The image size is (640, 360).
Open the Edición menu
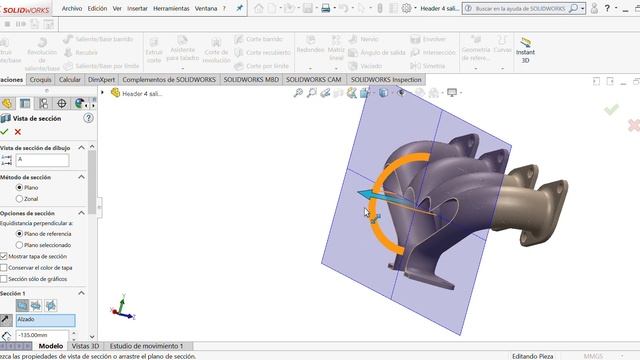[x=97, y=8]
